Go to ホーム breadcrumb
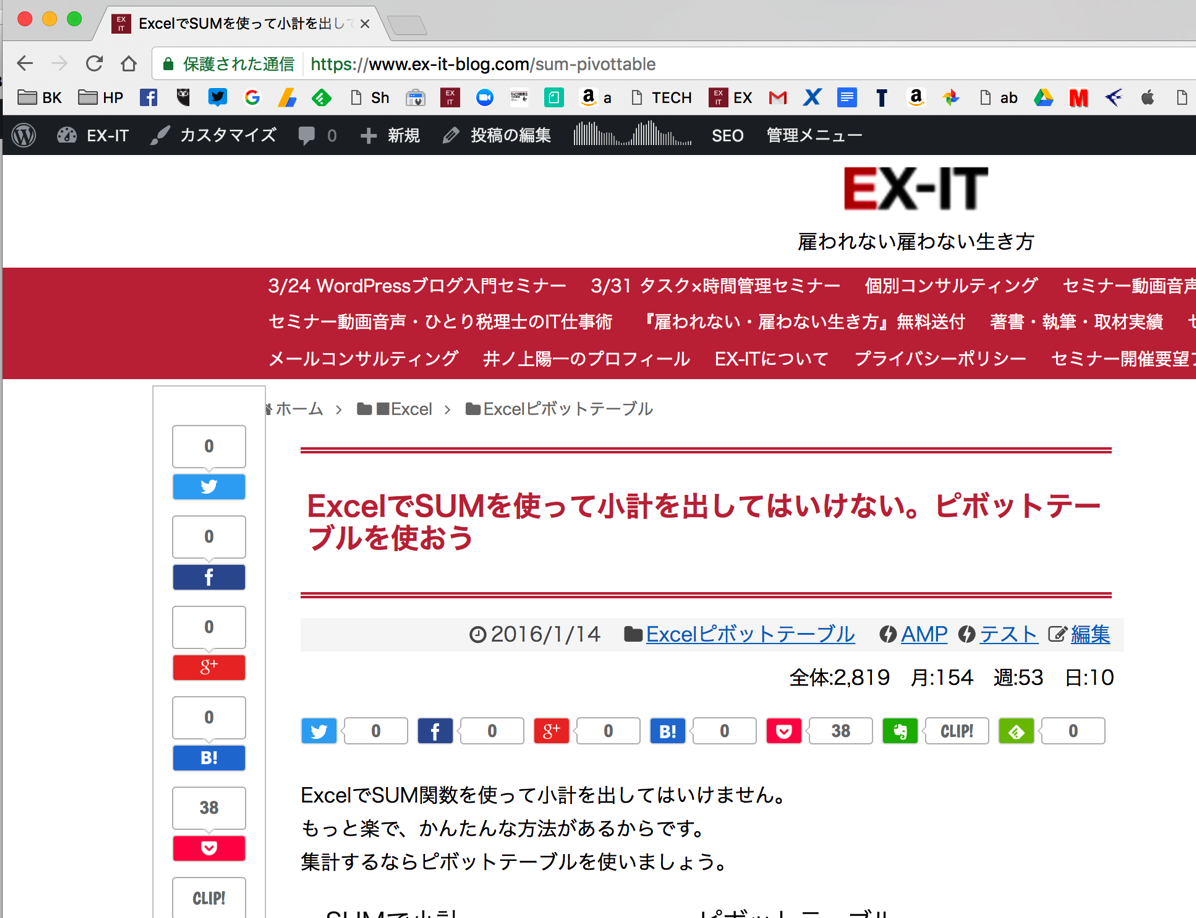 [x=298, y=409]
